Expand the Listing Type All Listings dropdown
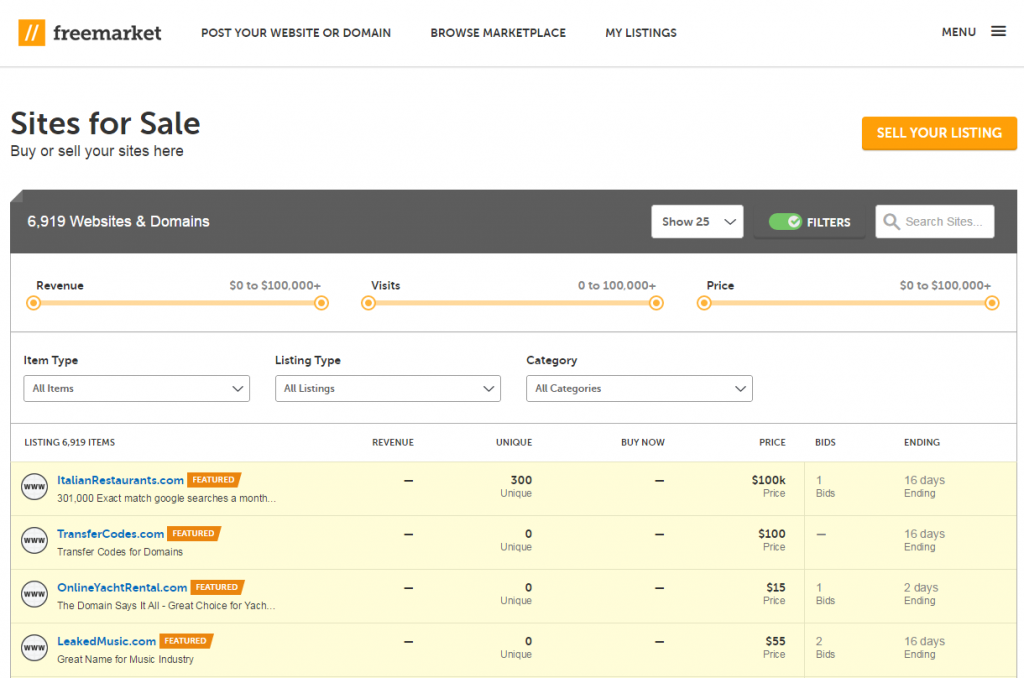 click(x=388, y=389)
